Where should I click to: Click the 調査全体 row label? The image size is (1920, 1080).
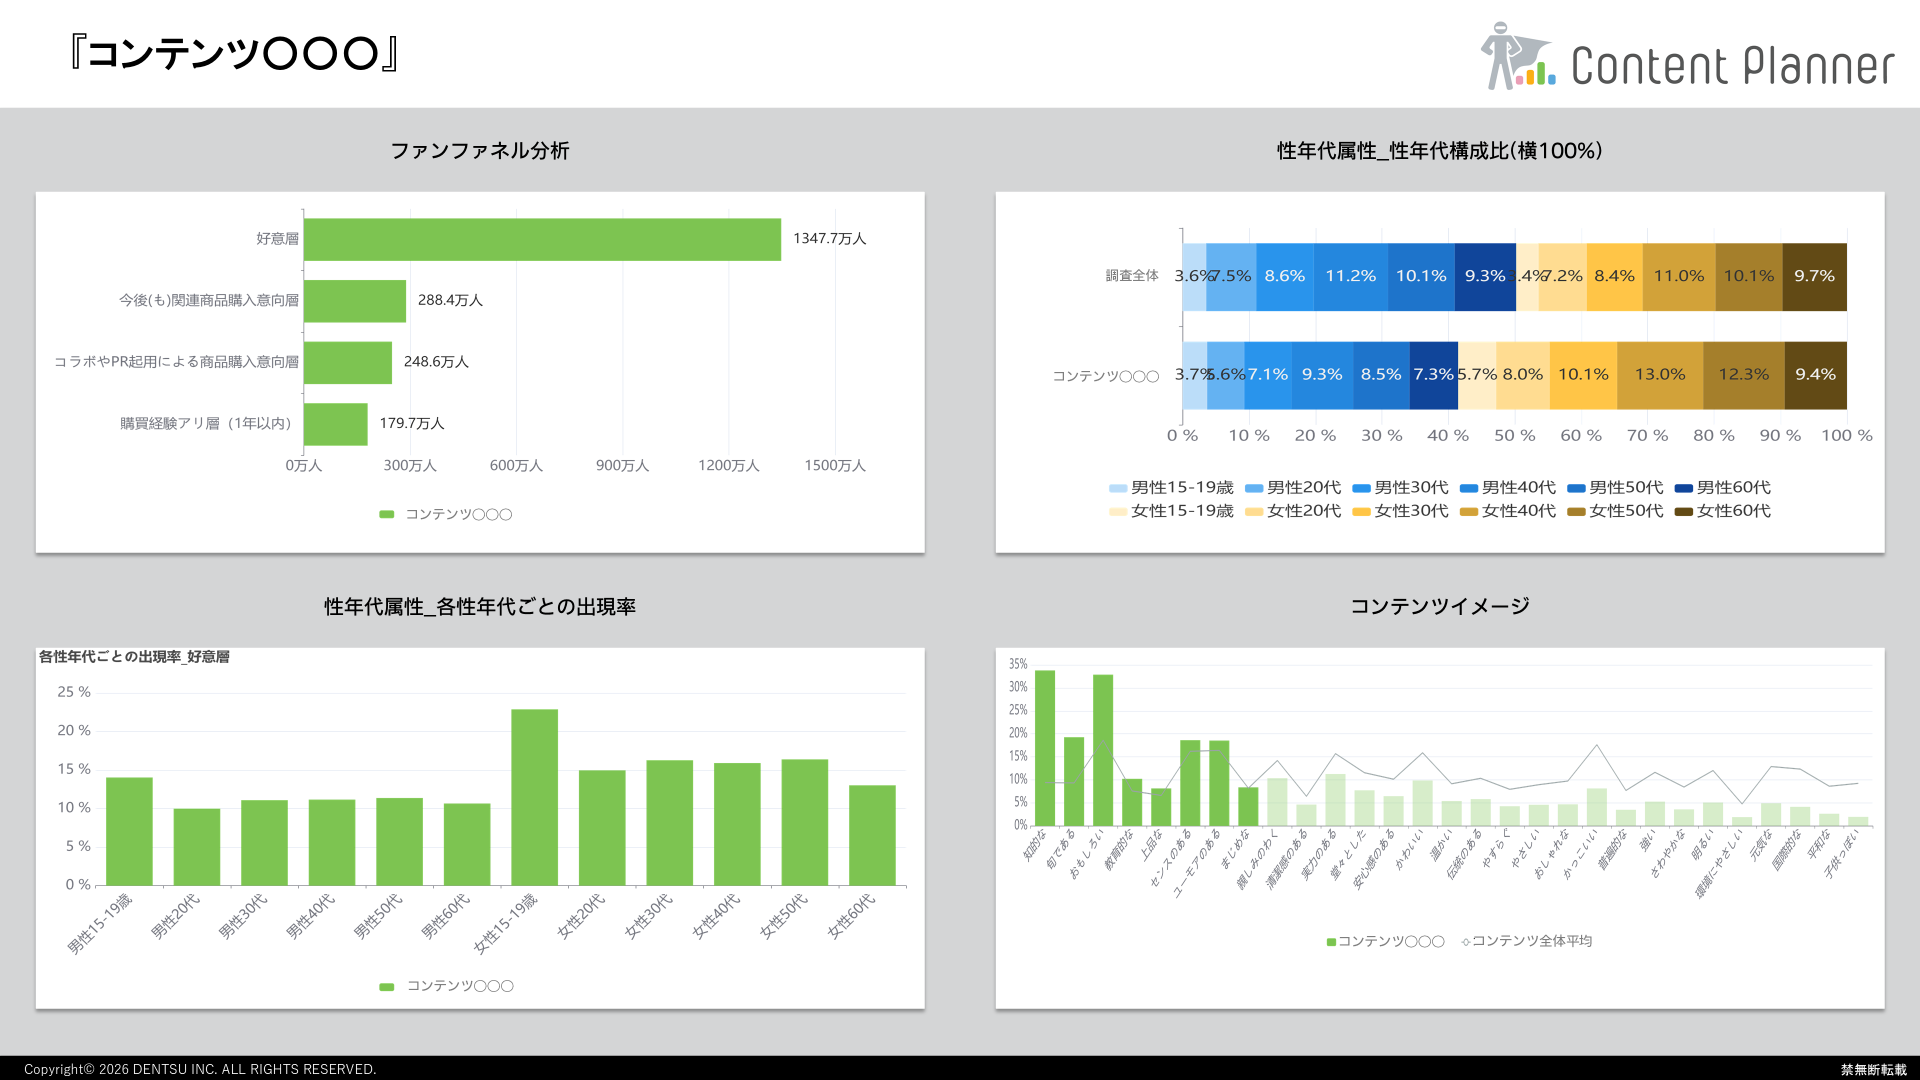(1132, 276)
